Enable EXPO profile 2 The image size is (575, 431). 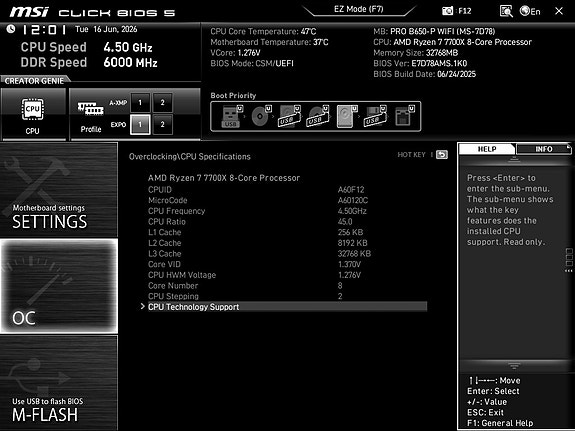162,124
